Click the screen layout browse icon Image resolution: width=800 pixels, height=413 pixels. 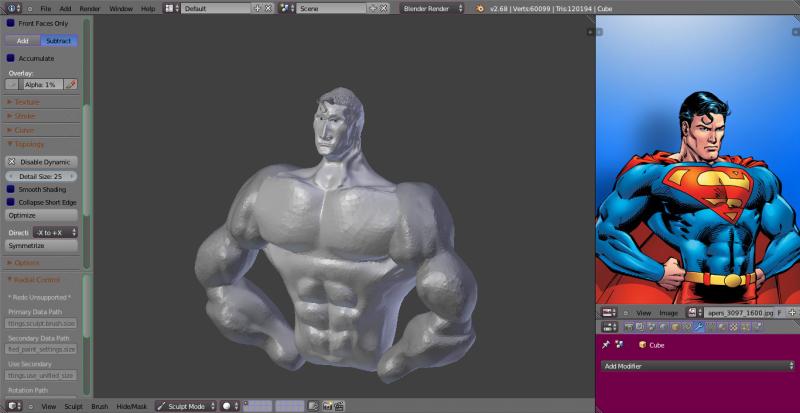173,8
